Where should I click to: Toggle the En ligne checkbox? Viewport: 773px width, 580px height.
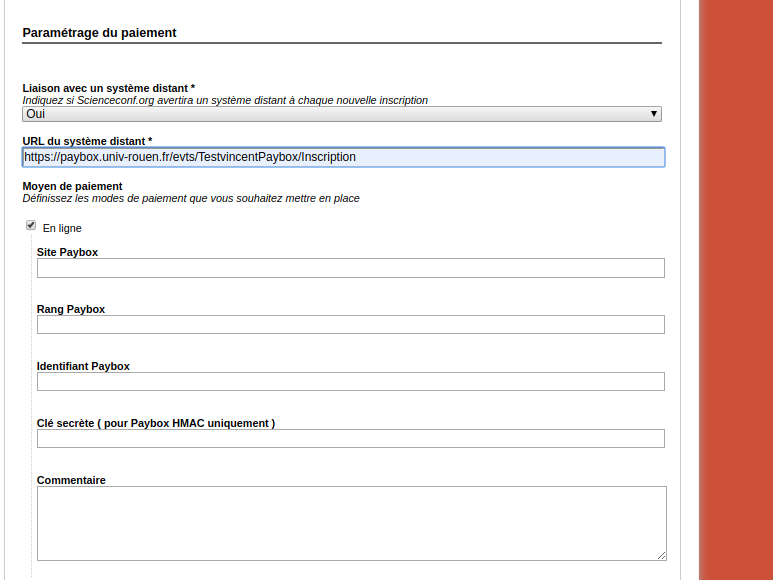31,226
